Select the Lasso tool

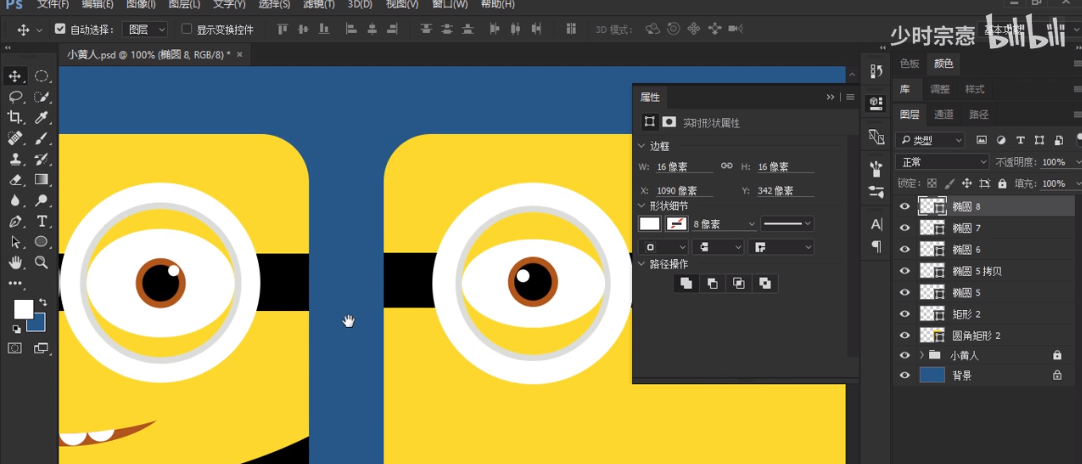coord(15,97)
